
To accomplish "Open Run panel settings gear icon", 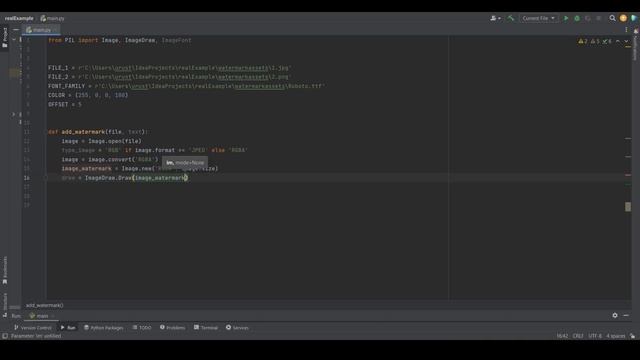I will tap(615, 316).
